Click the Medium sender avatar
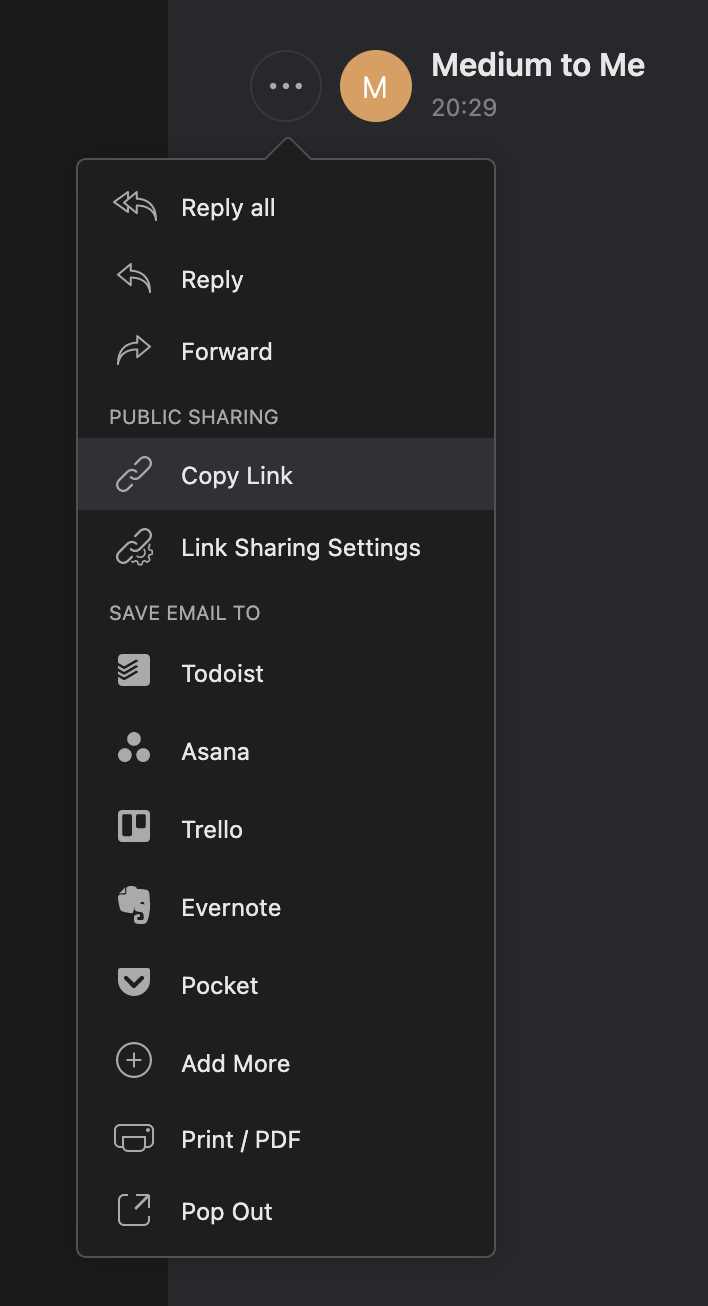Image resolution: width=708 pixels, height=1306 pixels. tap(376, 86)
